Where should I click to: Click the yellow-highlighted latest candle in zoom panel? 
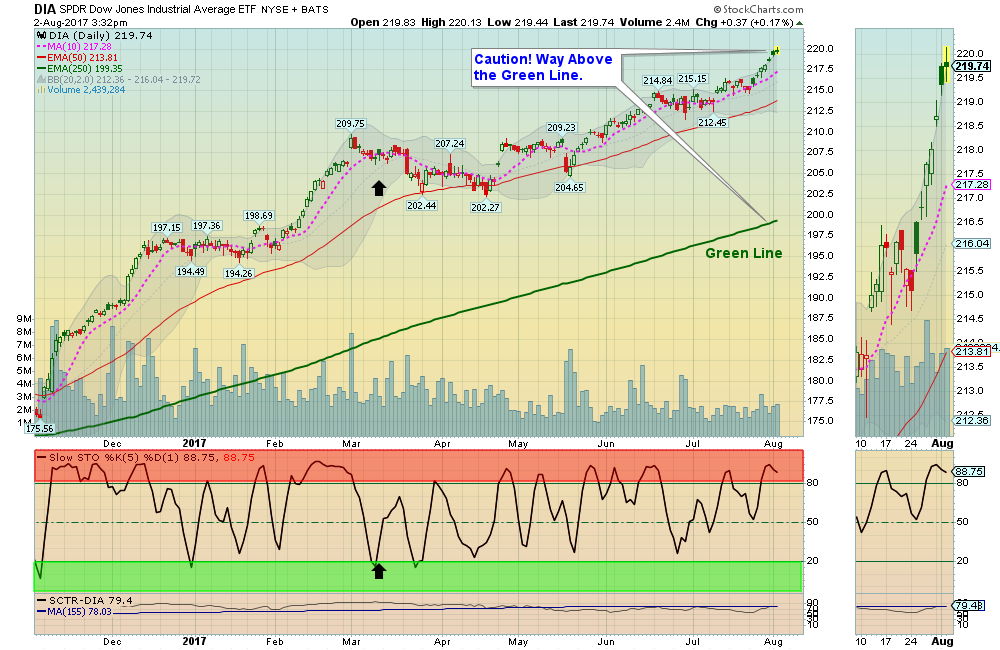pos(946,65)
